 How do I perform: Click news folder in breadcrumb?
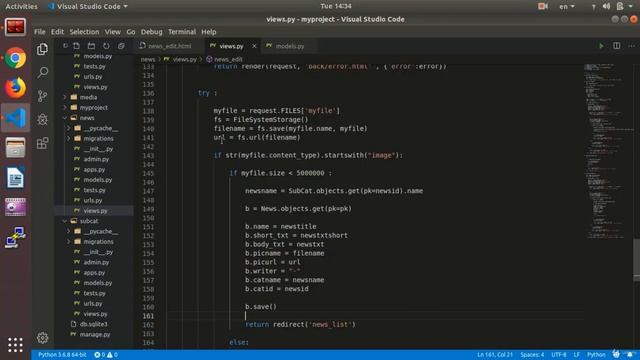coord(148,59)
